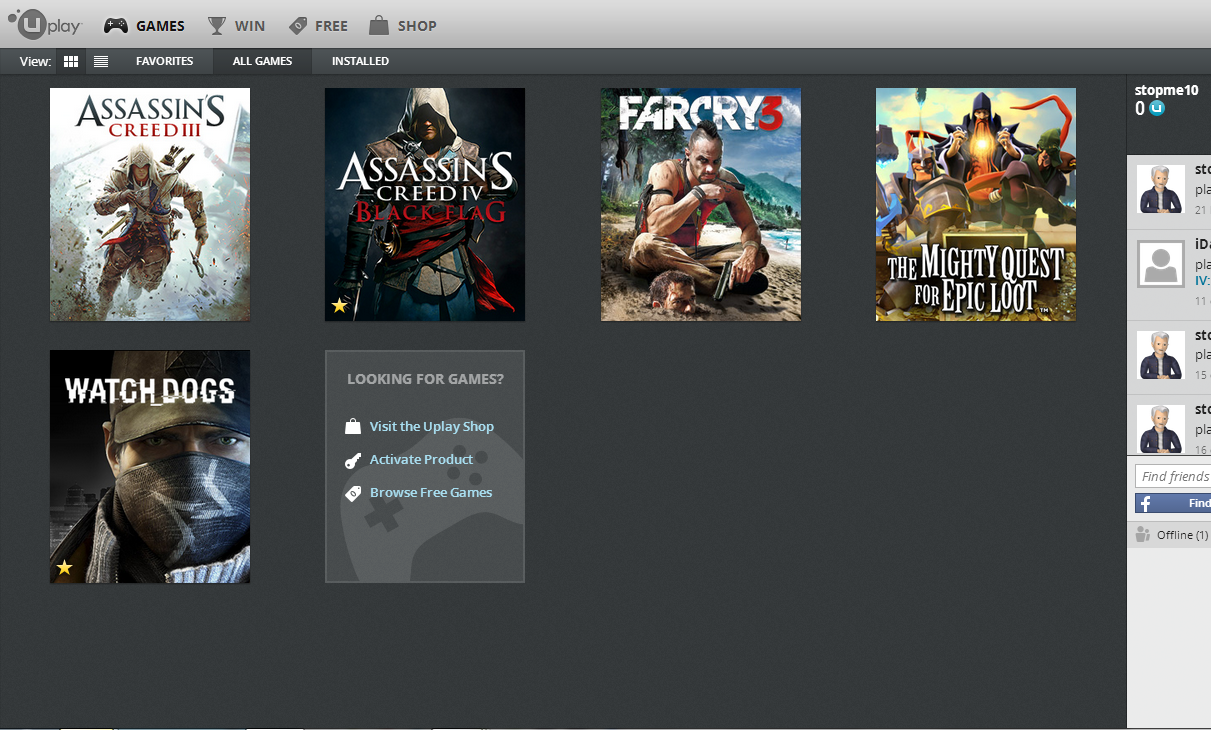
Task: Click the Uplay logo
Action: tap(44, 24)
